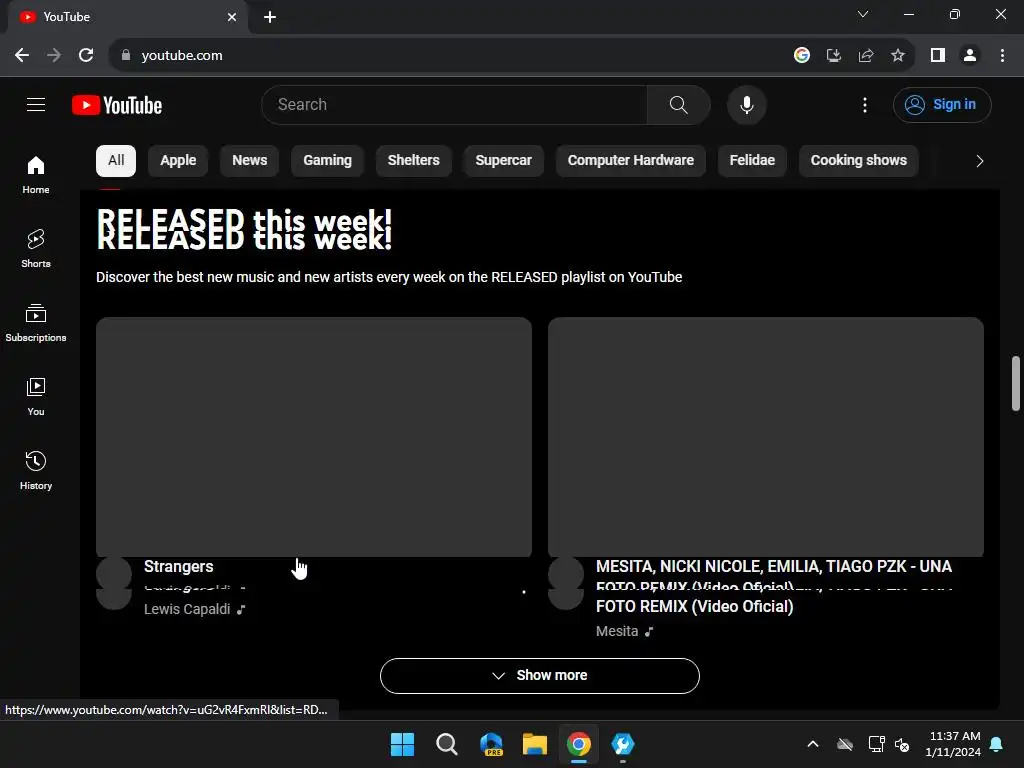Open the UNA FOTO REMIX video title

coord(774,586)
